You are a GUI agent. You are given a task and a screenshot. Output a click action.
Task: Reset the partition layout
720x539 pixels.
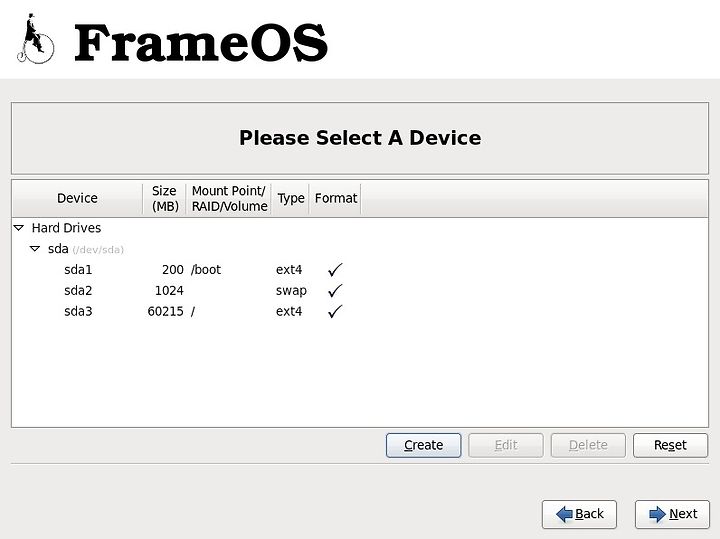click(x=670, y=445)
